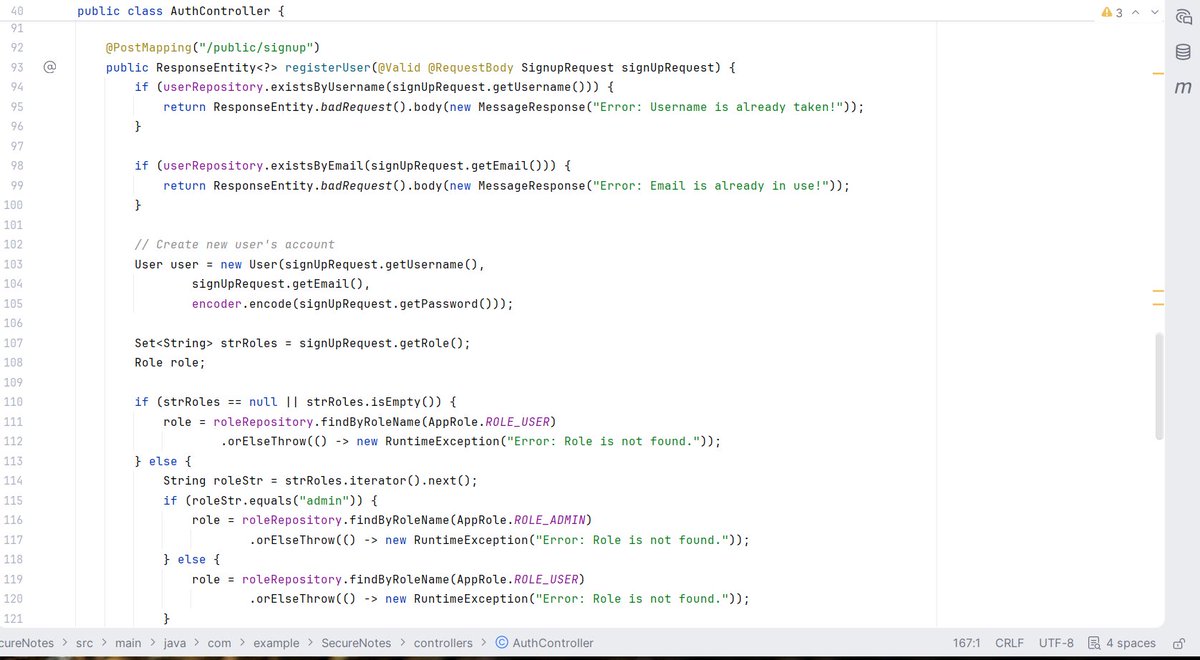Click strRoles.iterator().next() expression
This screenshot has height=660, width=1200.
(x=378, y=481)
